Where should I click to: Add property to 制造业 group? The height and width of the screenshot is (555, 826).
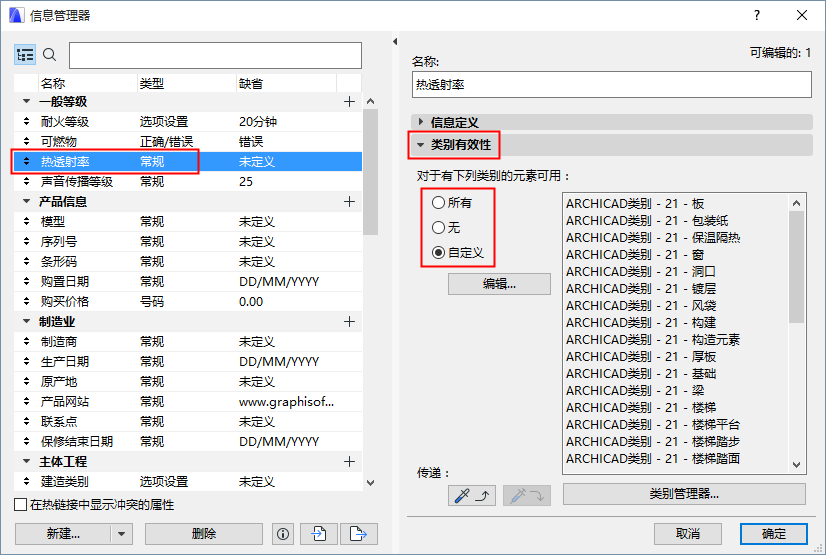click(x=349, y=322)
